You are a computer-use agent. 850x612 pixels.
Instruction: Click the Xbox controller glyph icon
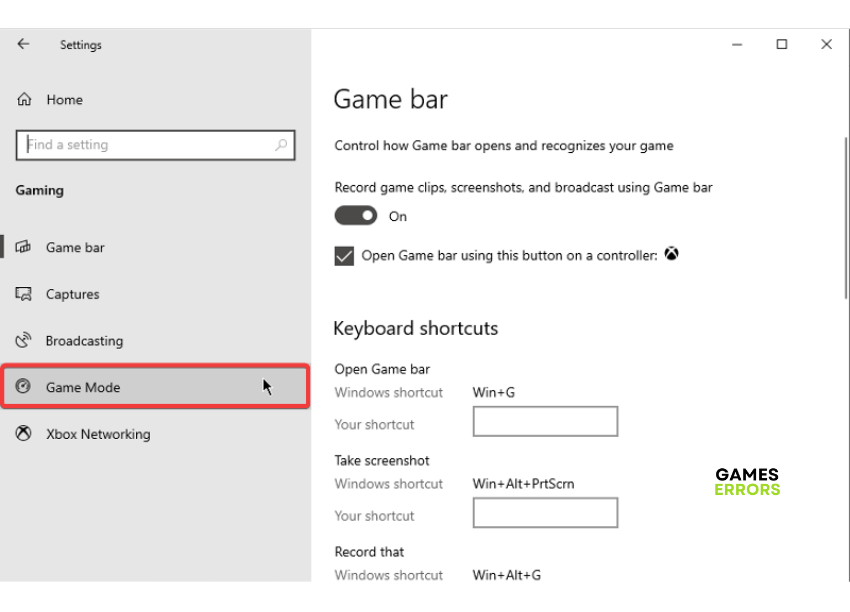click(671, 254)
